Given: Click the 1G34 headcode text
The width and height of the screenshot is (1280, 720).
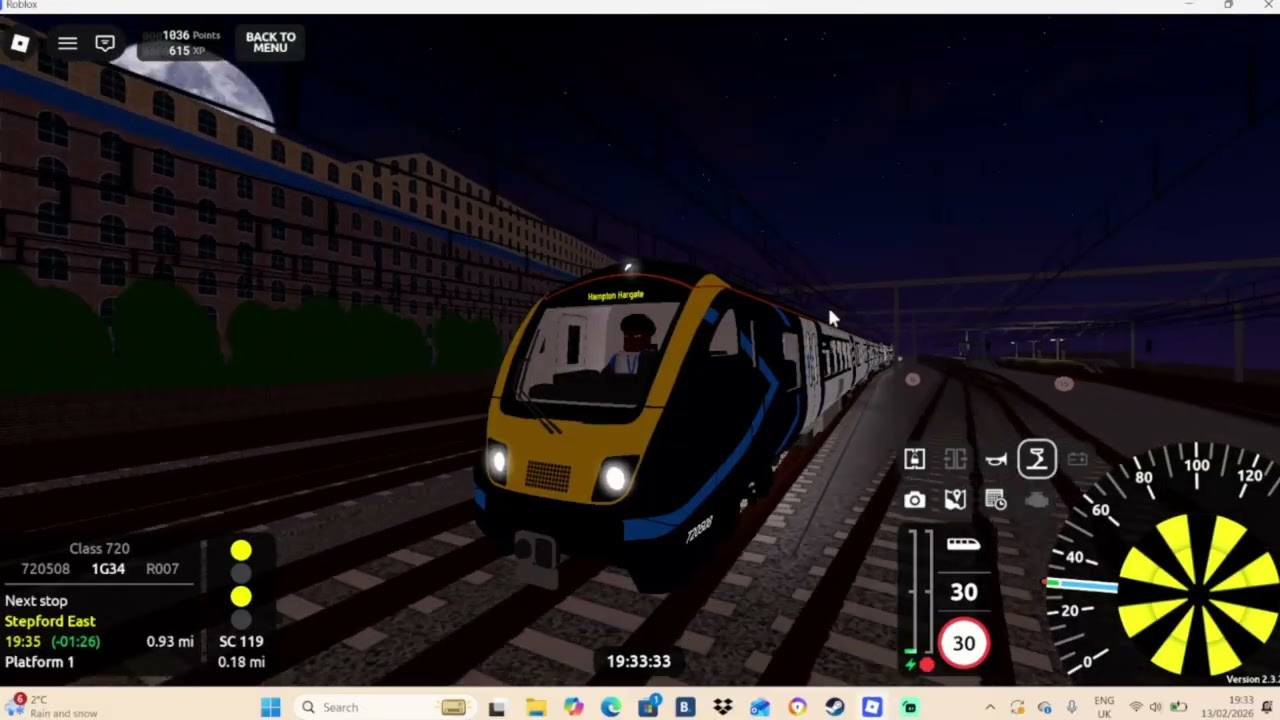Looking at the screenshot, I should click(108, 569).
